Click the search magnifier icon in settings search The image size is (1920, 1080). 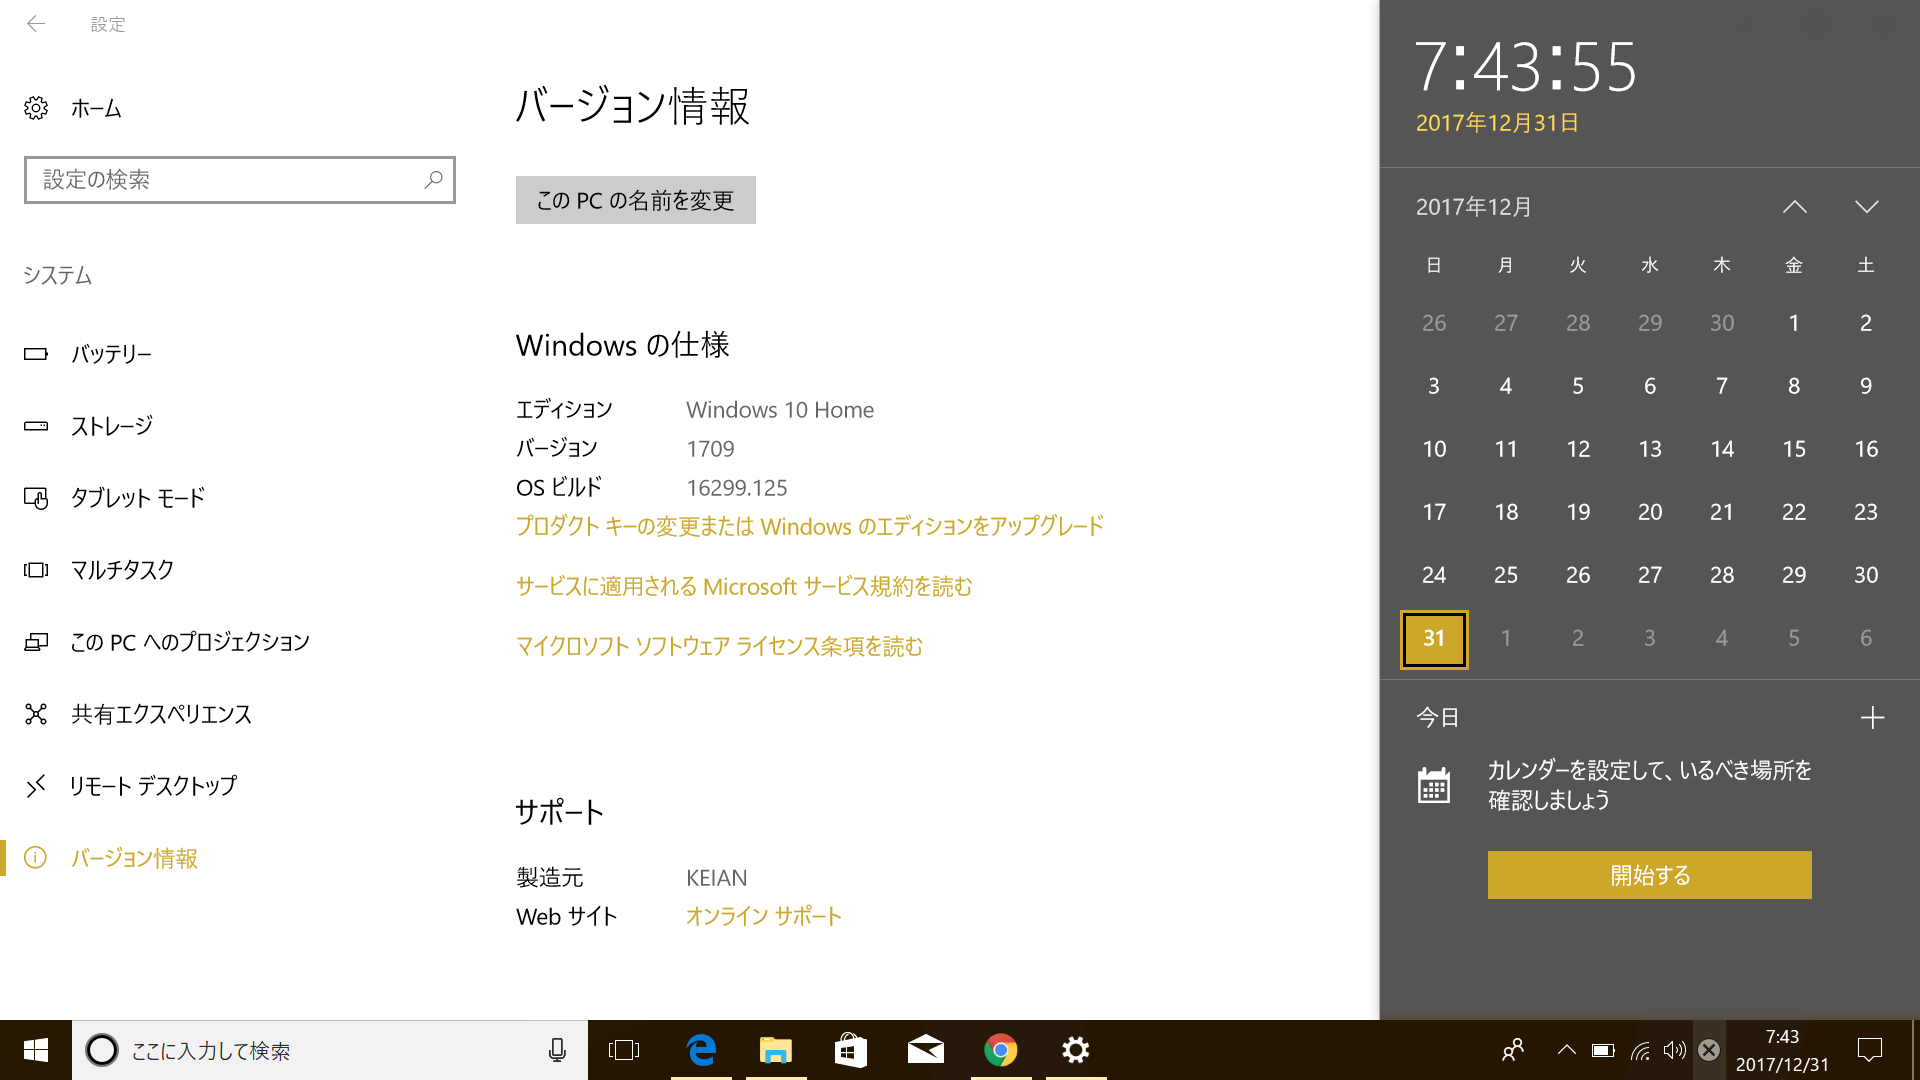tap(433, 180)
